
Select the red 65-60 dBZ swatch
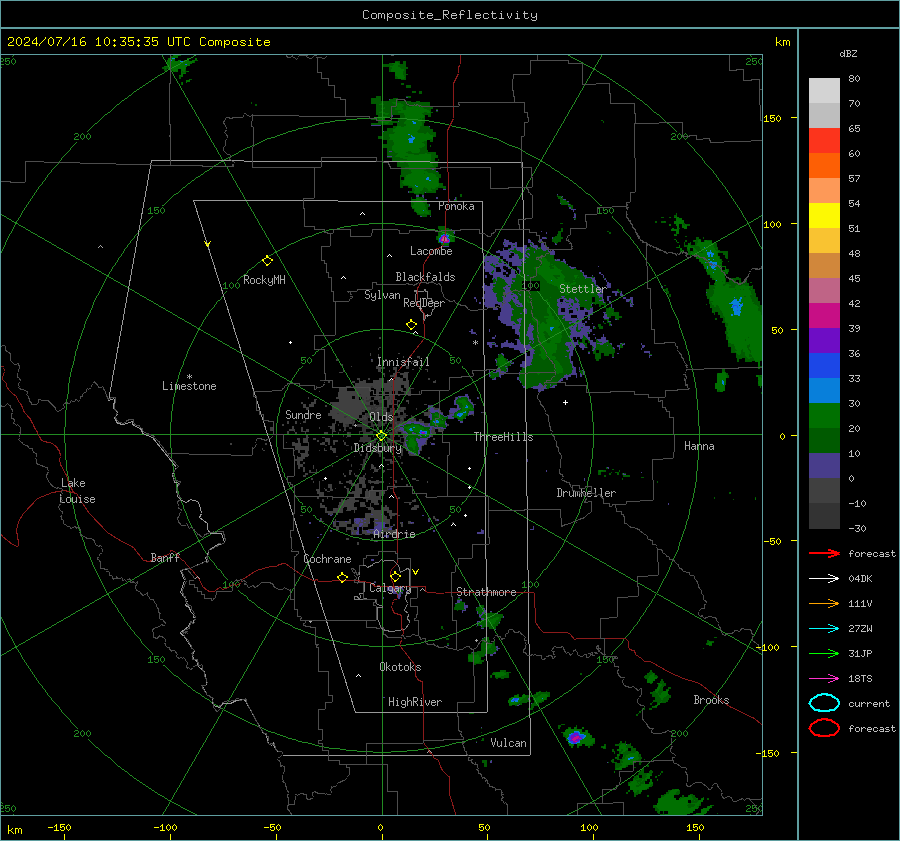(824, 141)
